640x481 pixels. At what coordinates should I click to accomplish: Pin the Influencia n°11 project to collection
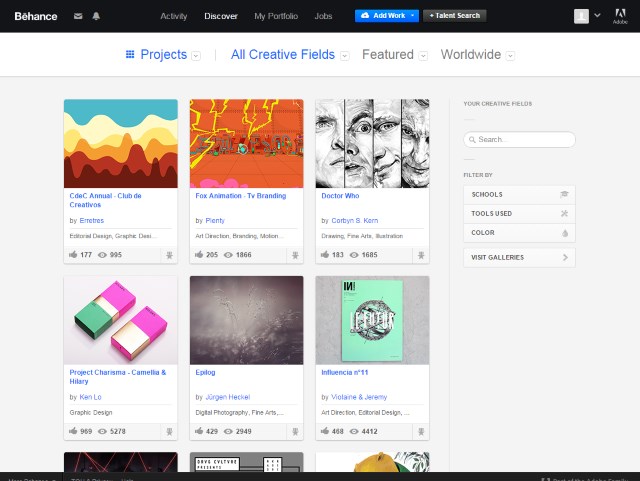(x=421, y=432)
